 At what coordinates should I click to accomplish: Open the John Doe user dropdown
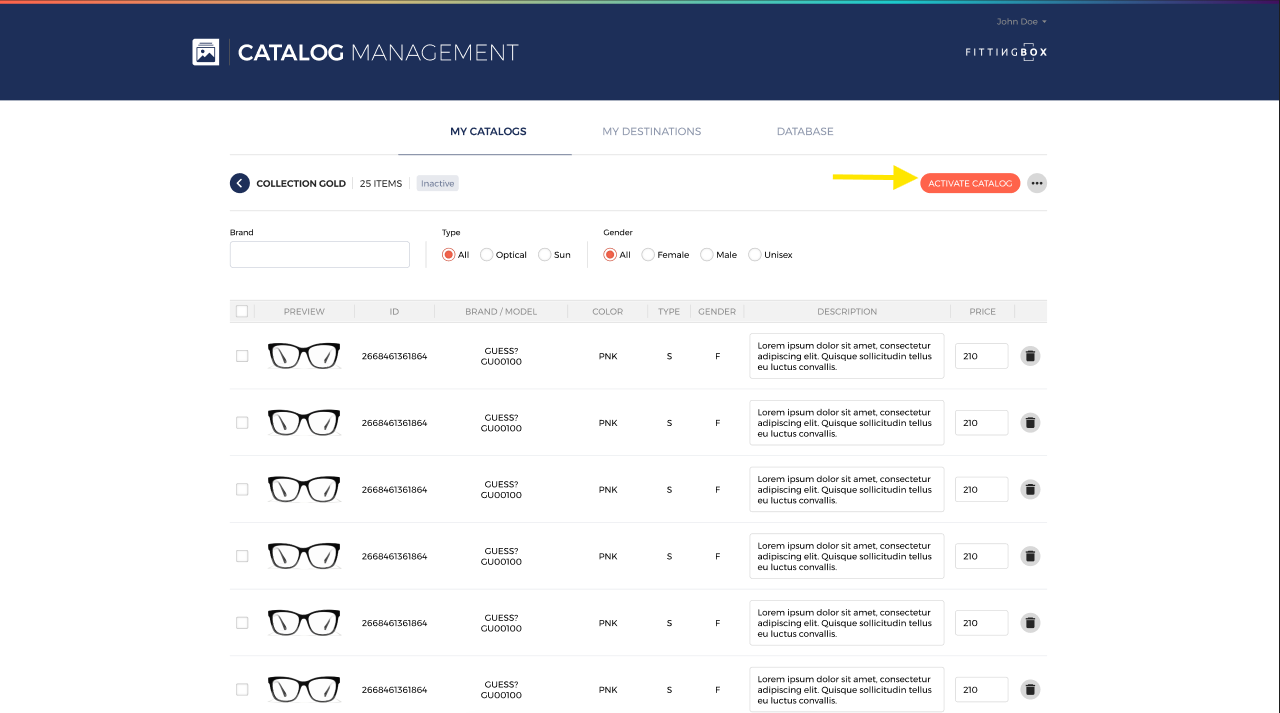point(1021,21)
